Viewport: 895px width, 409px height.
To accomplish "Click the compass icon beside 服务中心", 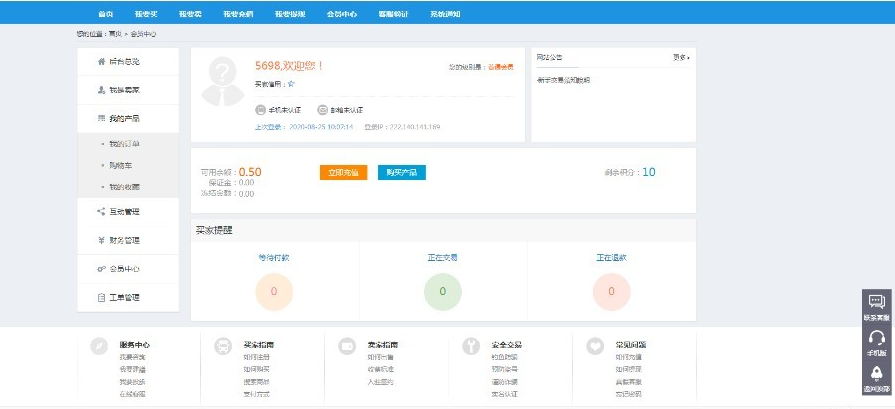I will pos(99,346).
